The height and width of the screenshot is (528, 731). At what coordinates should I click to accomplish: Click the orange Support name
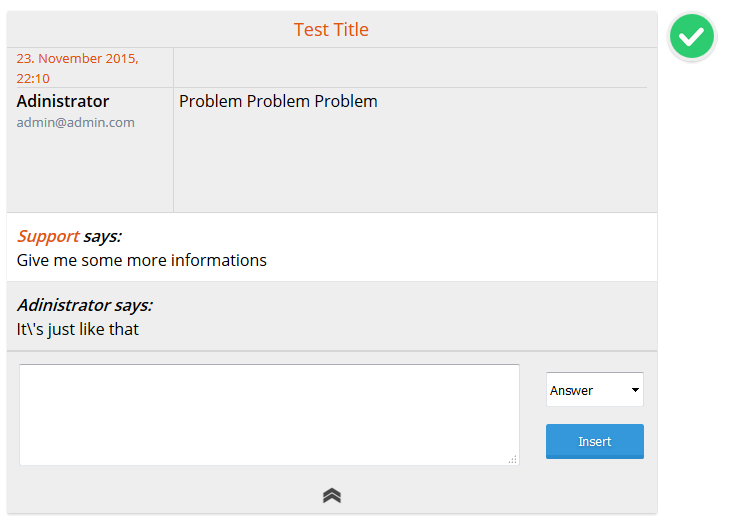(48, 236)
